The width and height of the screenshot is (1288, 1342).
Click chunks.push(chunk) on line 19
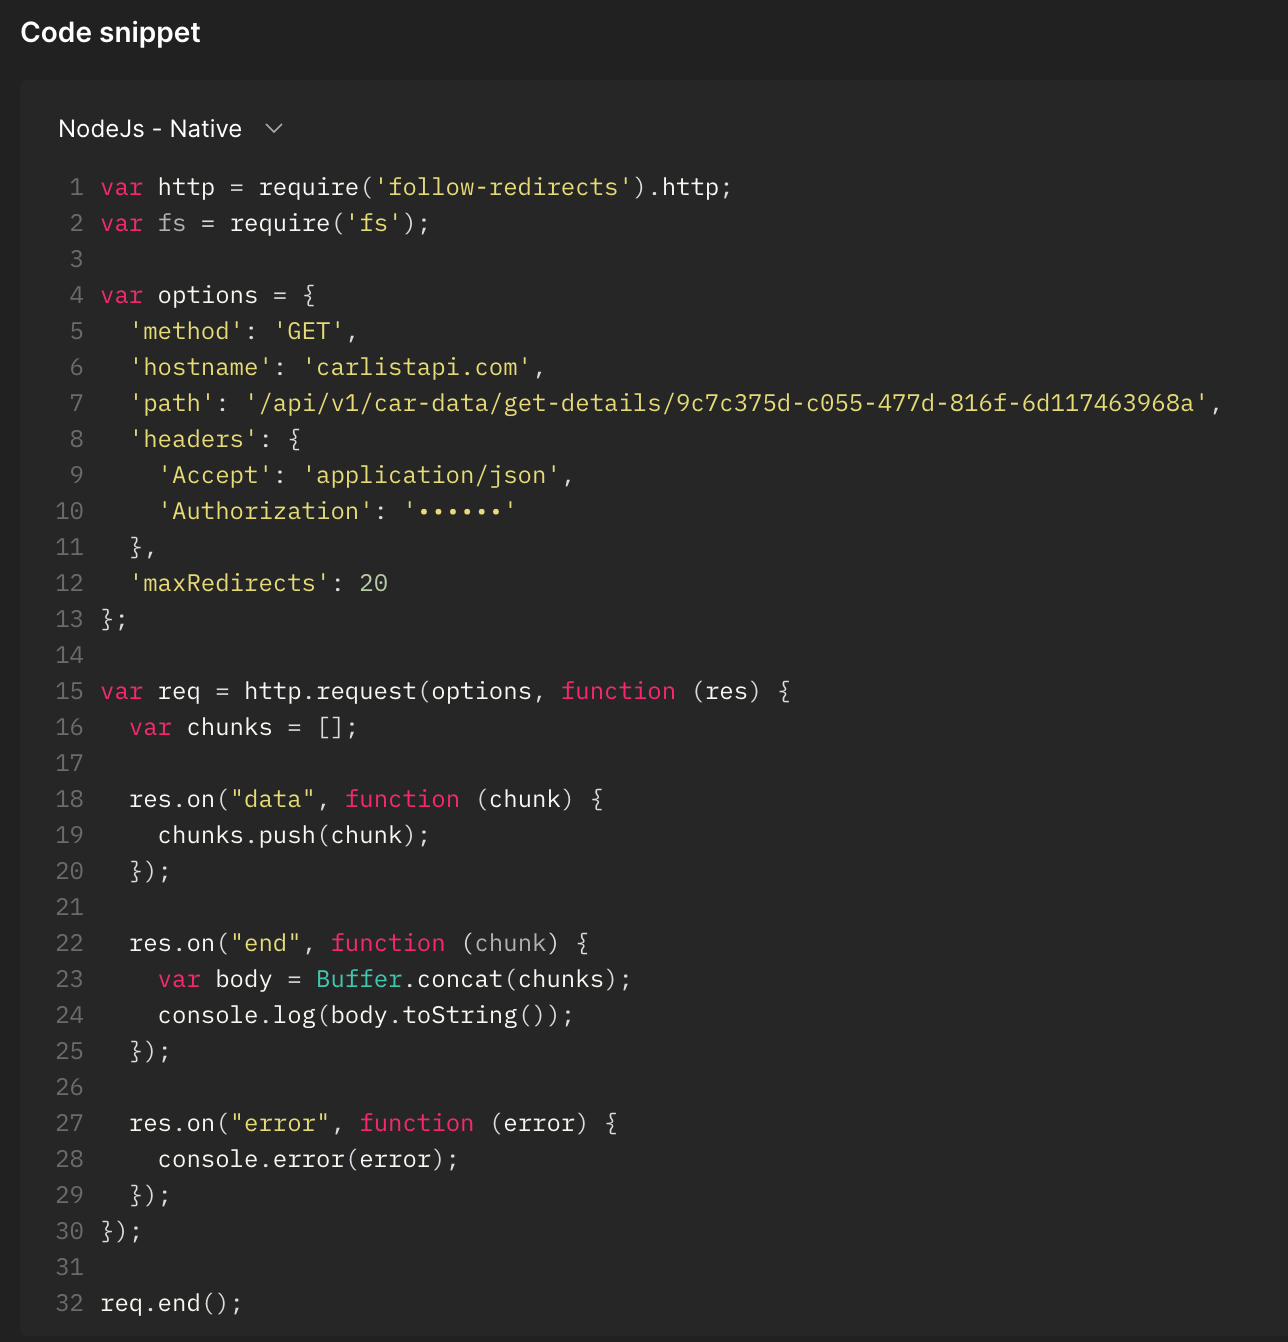coord(293,835)
